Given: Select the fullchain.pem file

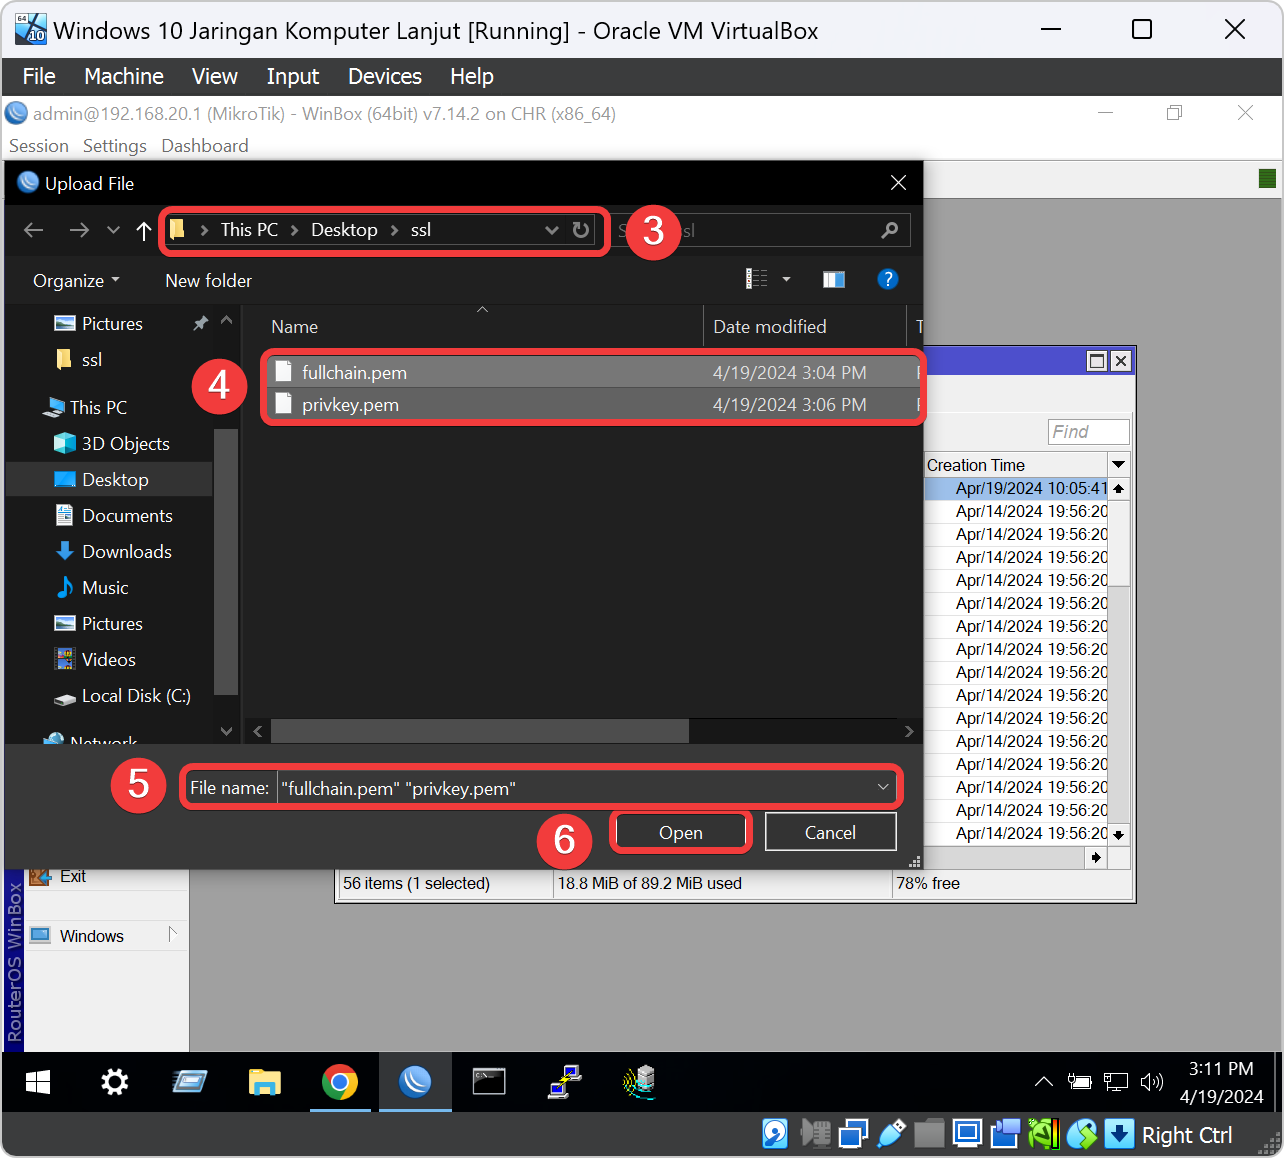Looking at the screenshot, I should pos(593,373).
